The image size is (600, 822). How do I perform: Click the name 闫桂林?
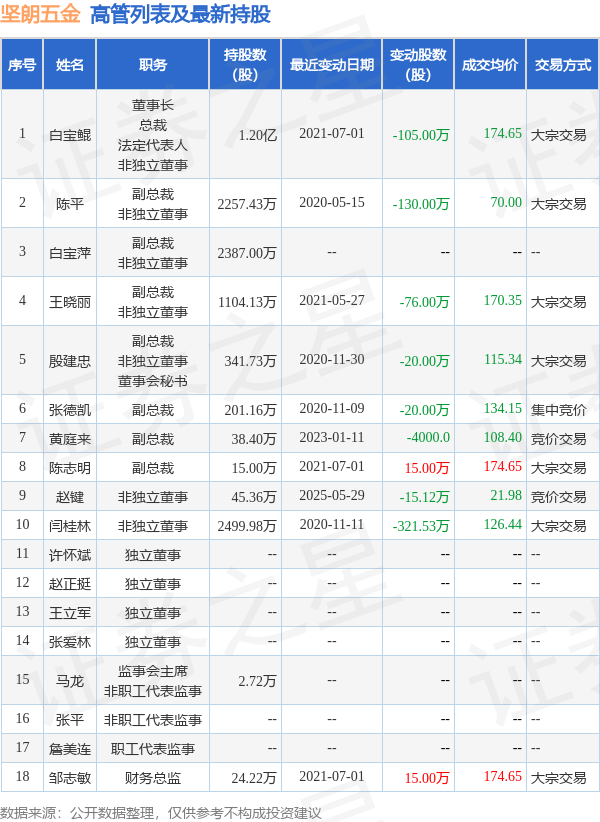pos(70,526)
